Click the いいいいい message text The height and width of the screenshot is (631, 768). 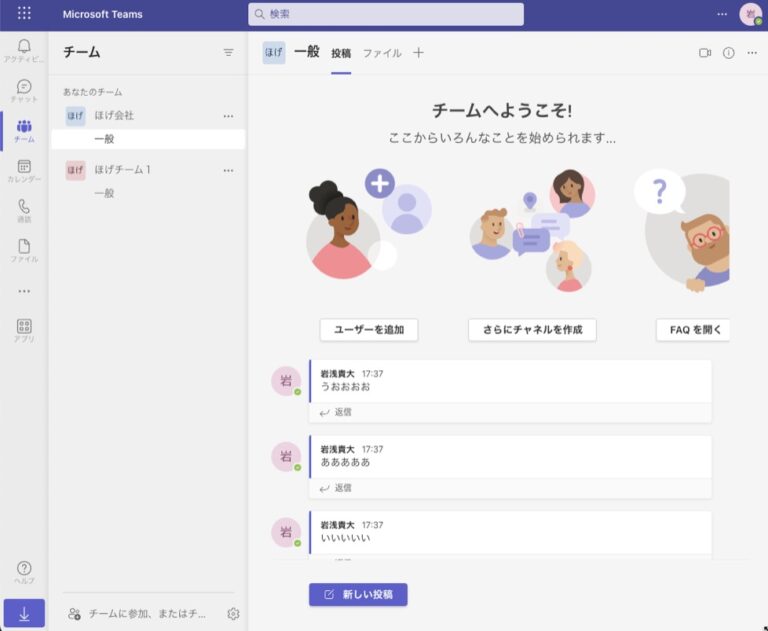[345, 538]
